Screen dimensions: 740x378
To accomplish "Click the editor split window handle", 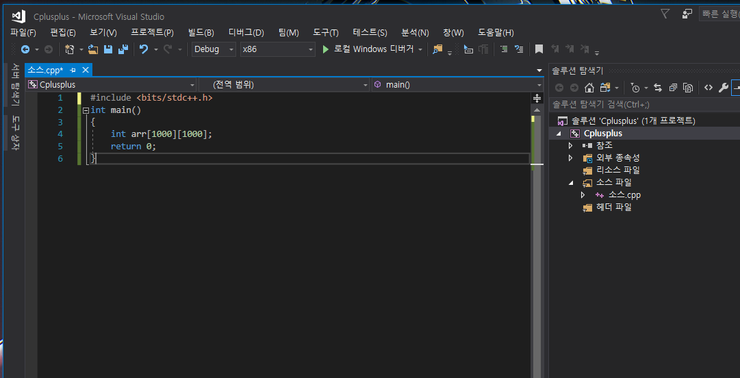I will [x=537, y=98].
